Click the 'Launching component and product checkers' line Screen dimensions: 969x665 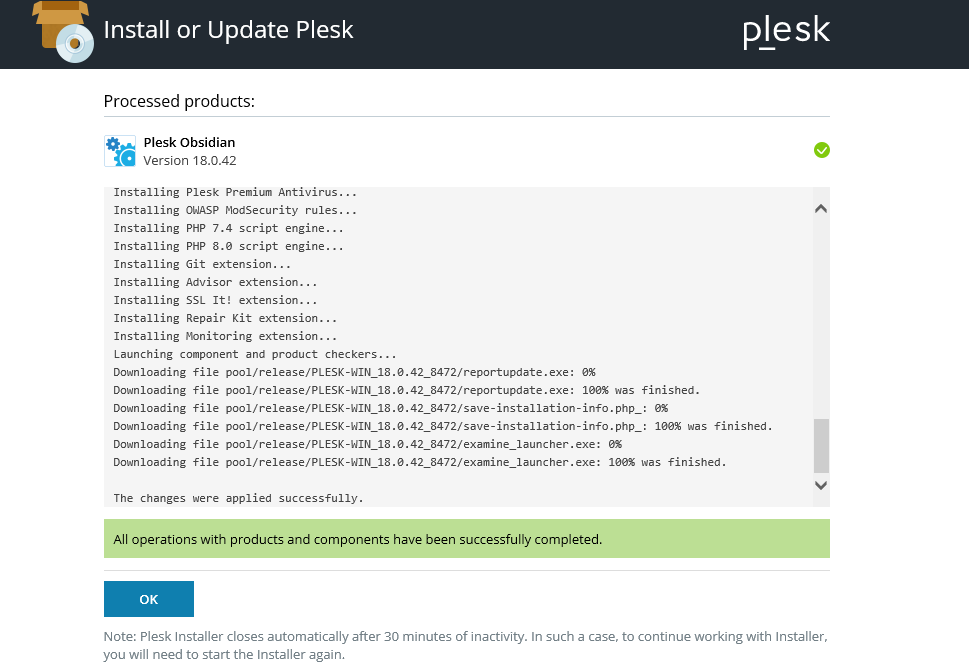pyautogui.click(x=255, y=354)
